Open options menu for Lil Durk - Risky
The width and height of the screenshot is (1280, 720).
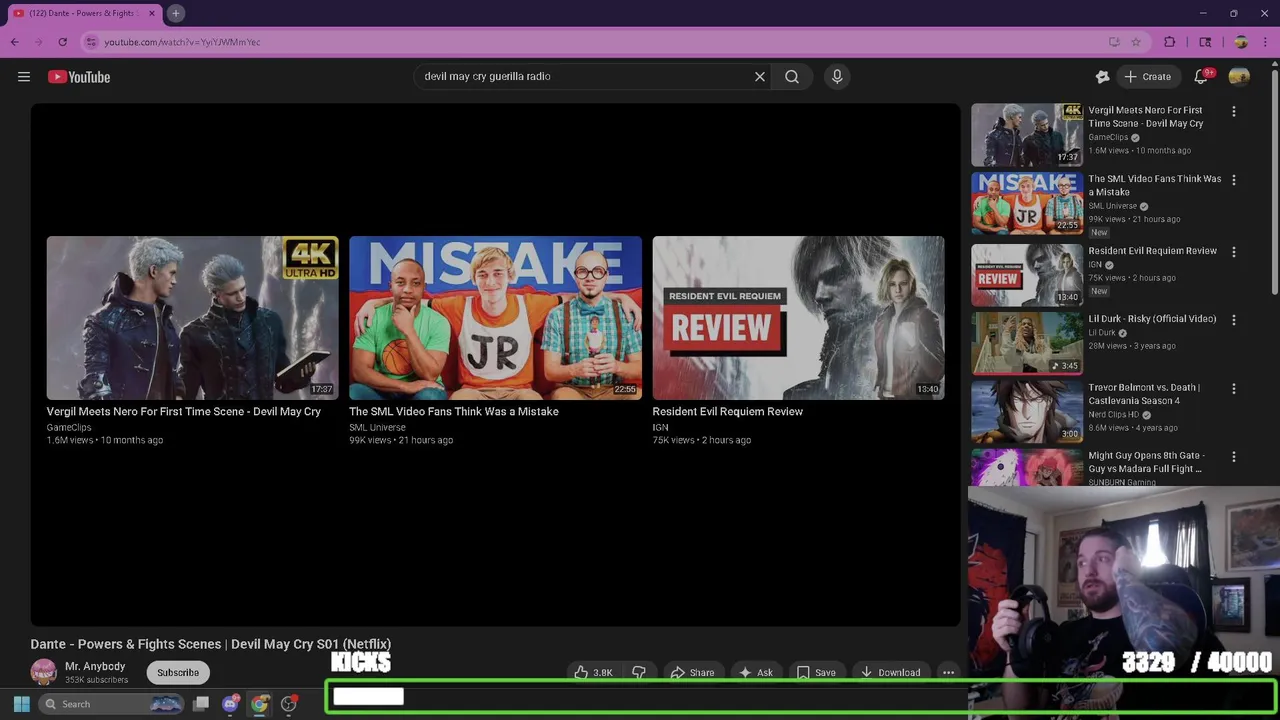[1233, 320]
